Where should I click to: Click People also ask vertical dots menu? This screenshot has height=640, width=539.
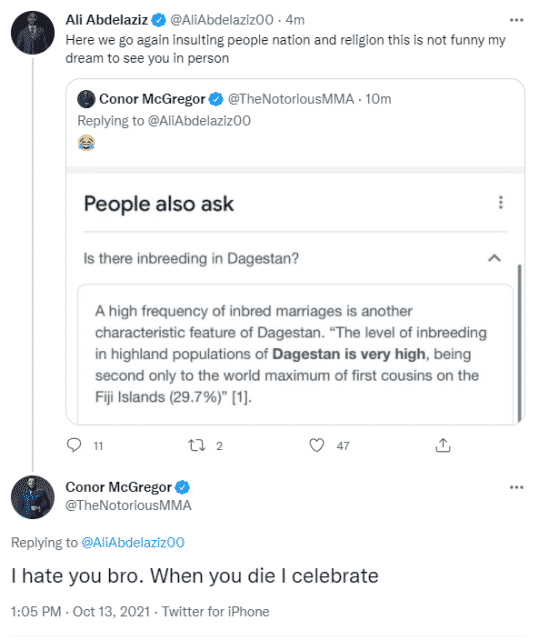point(501,202)
